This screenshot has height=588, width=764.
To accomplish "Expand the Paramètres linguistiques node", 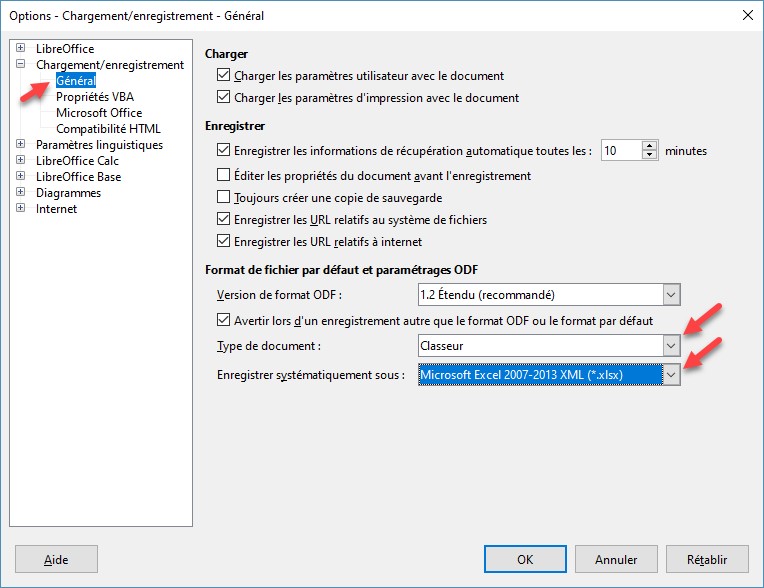I will 21,145.
